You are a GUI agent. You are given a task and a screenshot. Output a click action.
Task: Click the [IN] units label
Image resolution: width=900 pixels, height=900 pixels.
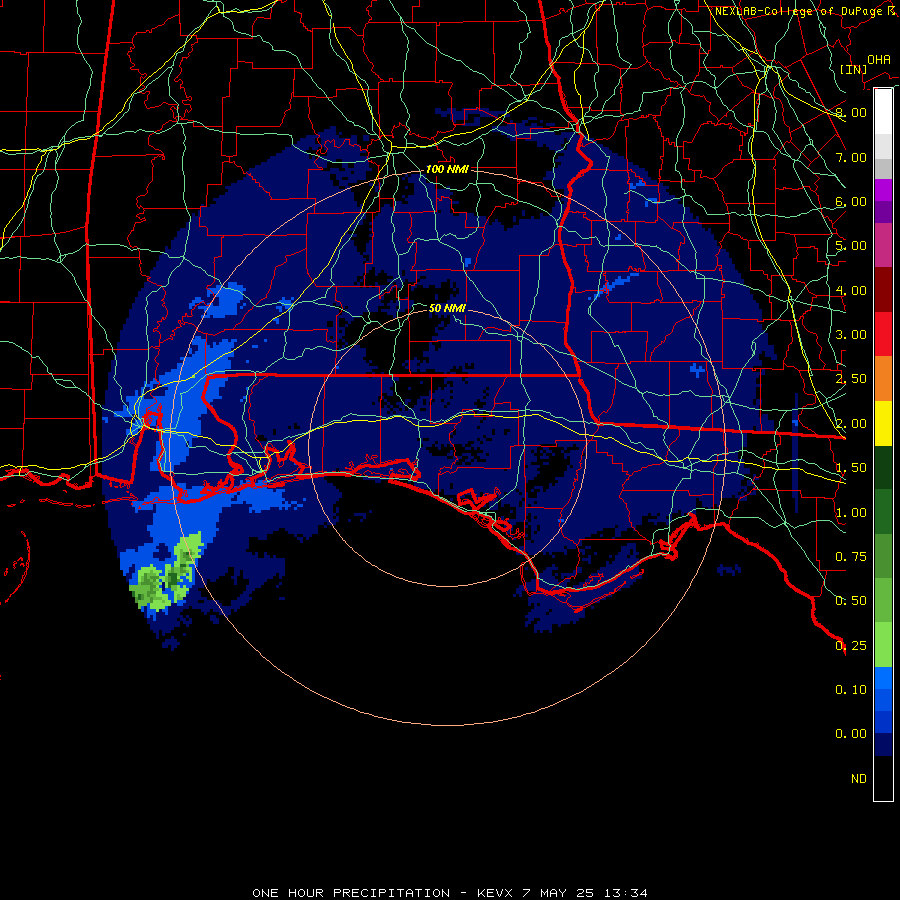(853, 69)
